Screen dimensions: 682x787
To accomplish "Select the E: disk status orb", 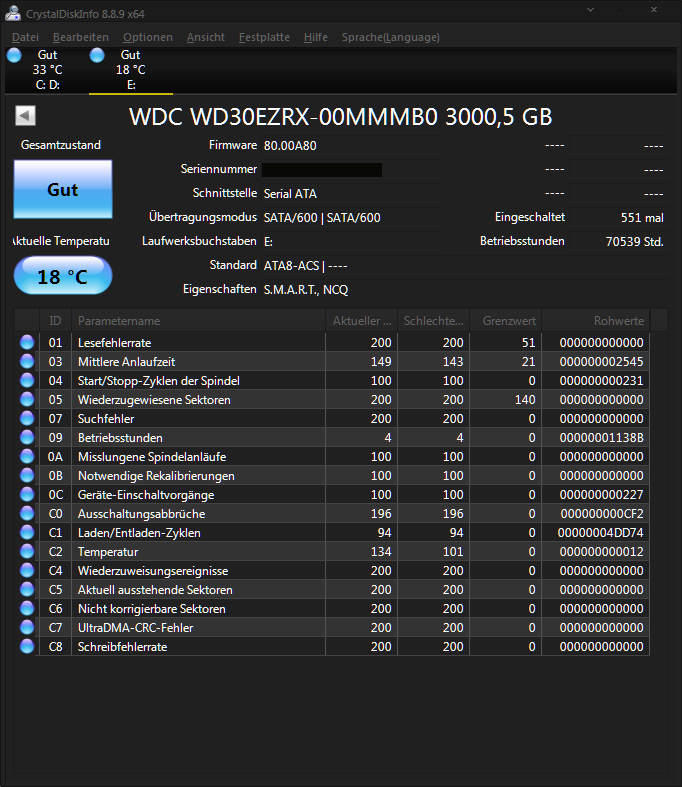I will (x=97, y=55).
